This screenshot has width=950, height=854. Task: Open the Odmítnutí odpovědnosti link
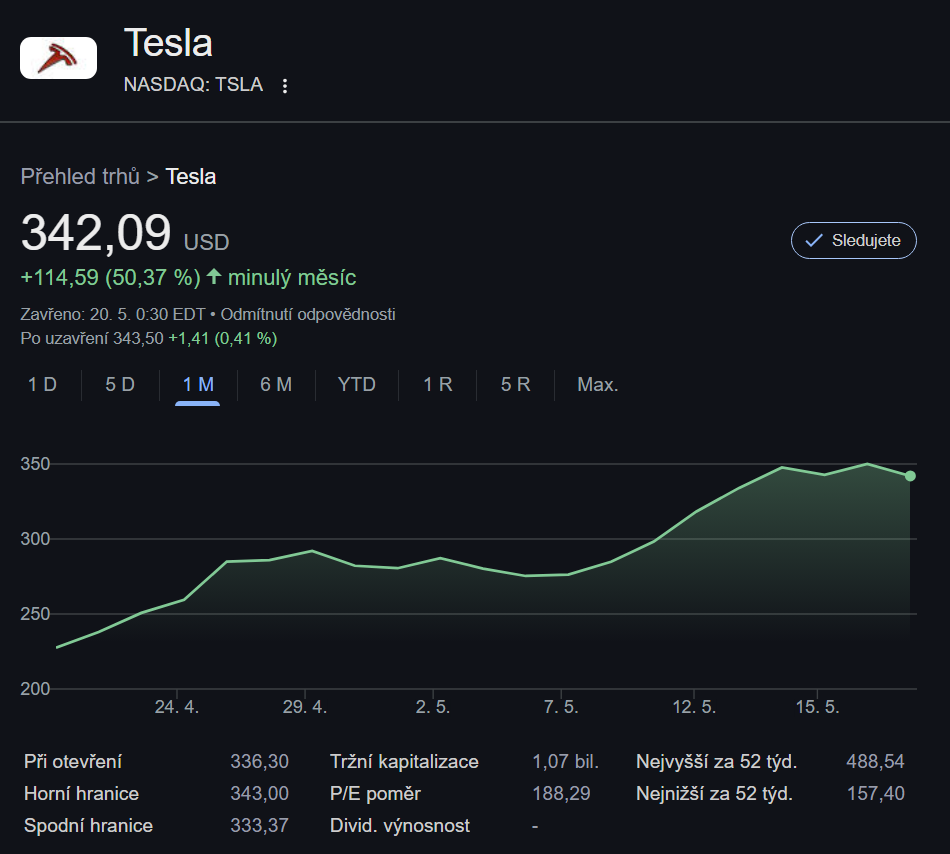308,314
